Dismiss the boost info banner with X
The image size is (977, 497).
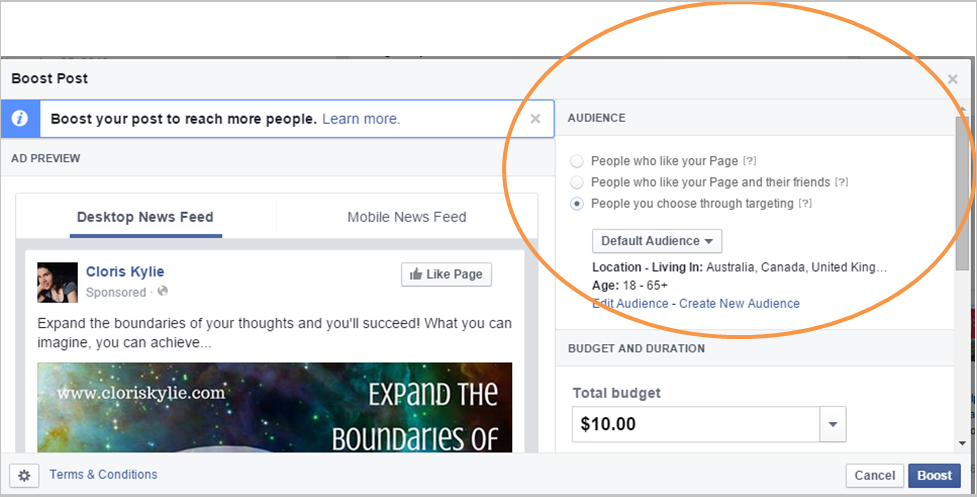[x=535, y=118]
